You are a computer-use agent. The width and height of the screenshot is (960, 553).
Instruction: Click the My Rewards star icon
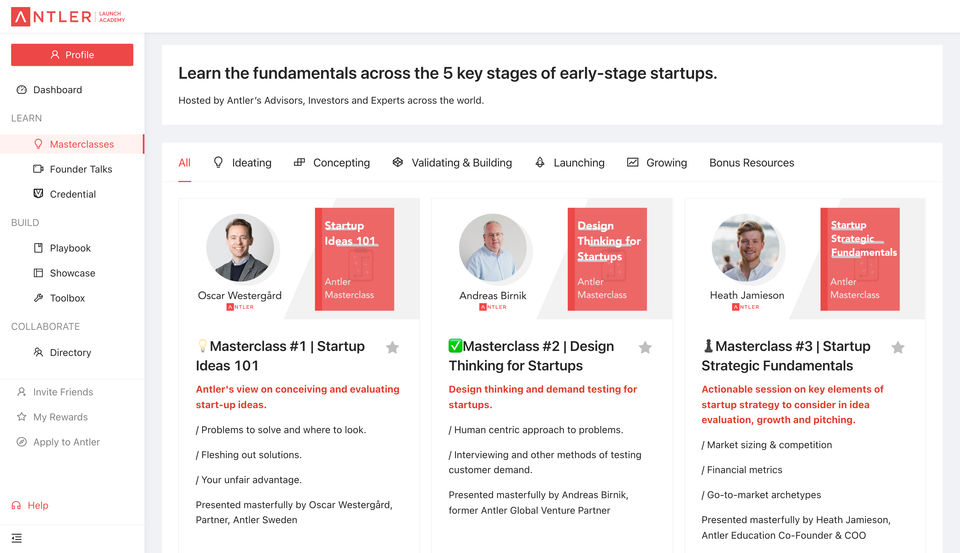(x=21, y=416)
